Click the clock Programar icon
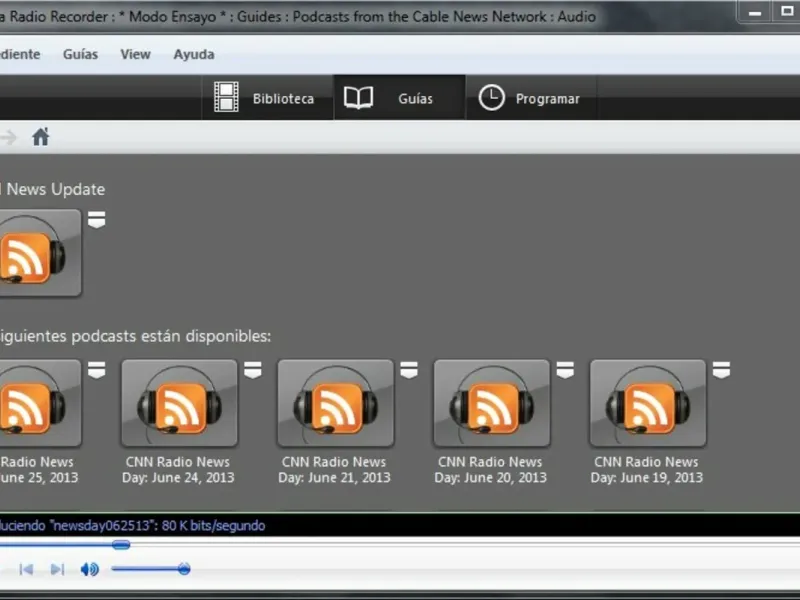The height and width of the screenshot is (600, 800). click(x=491, y=97)
